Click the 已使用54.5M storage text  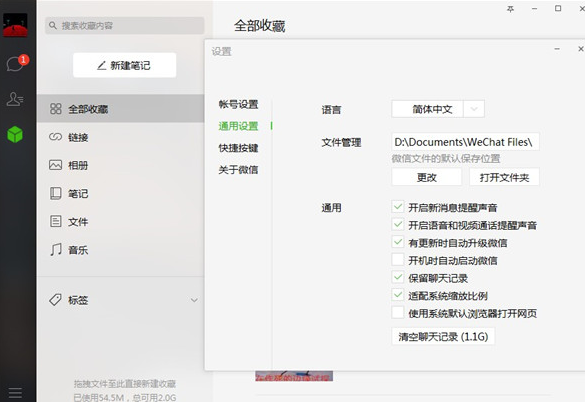click(x=125, y=398)
